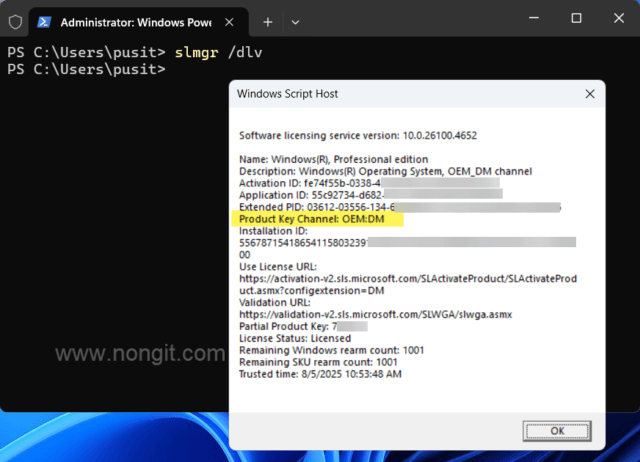Click the empty second PowerShell prompt line

click(87, 69)
